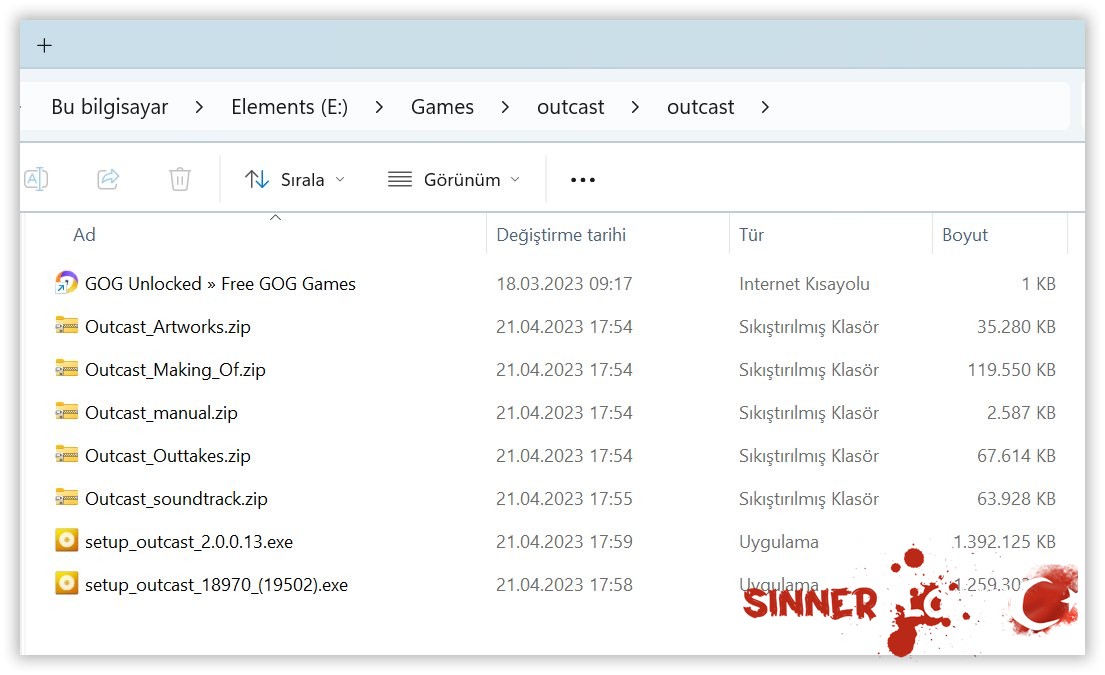Expand the chevron after the last outcast breadcrumb
The width and height of the screenshot is (1105, 675).
pyautogui.click(x=765, y=107)
